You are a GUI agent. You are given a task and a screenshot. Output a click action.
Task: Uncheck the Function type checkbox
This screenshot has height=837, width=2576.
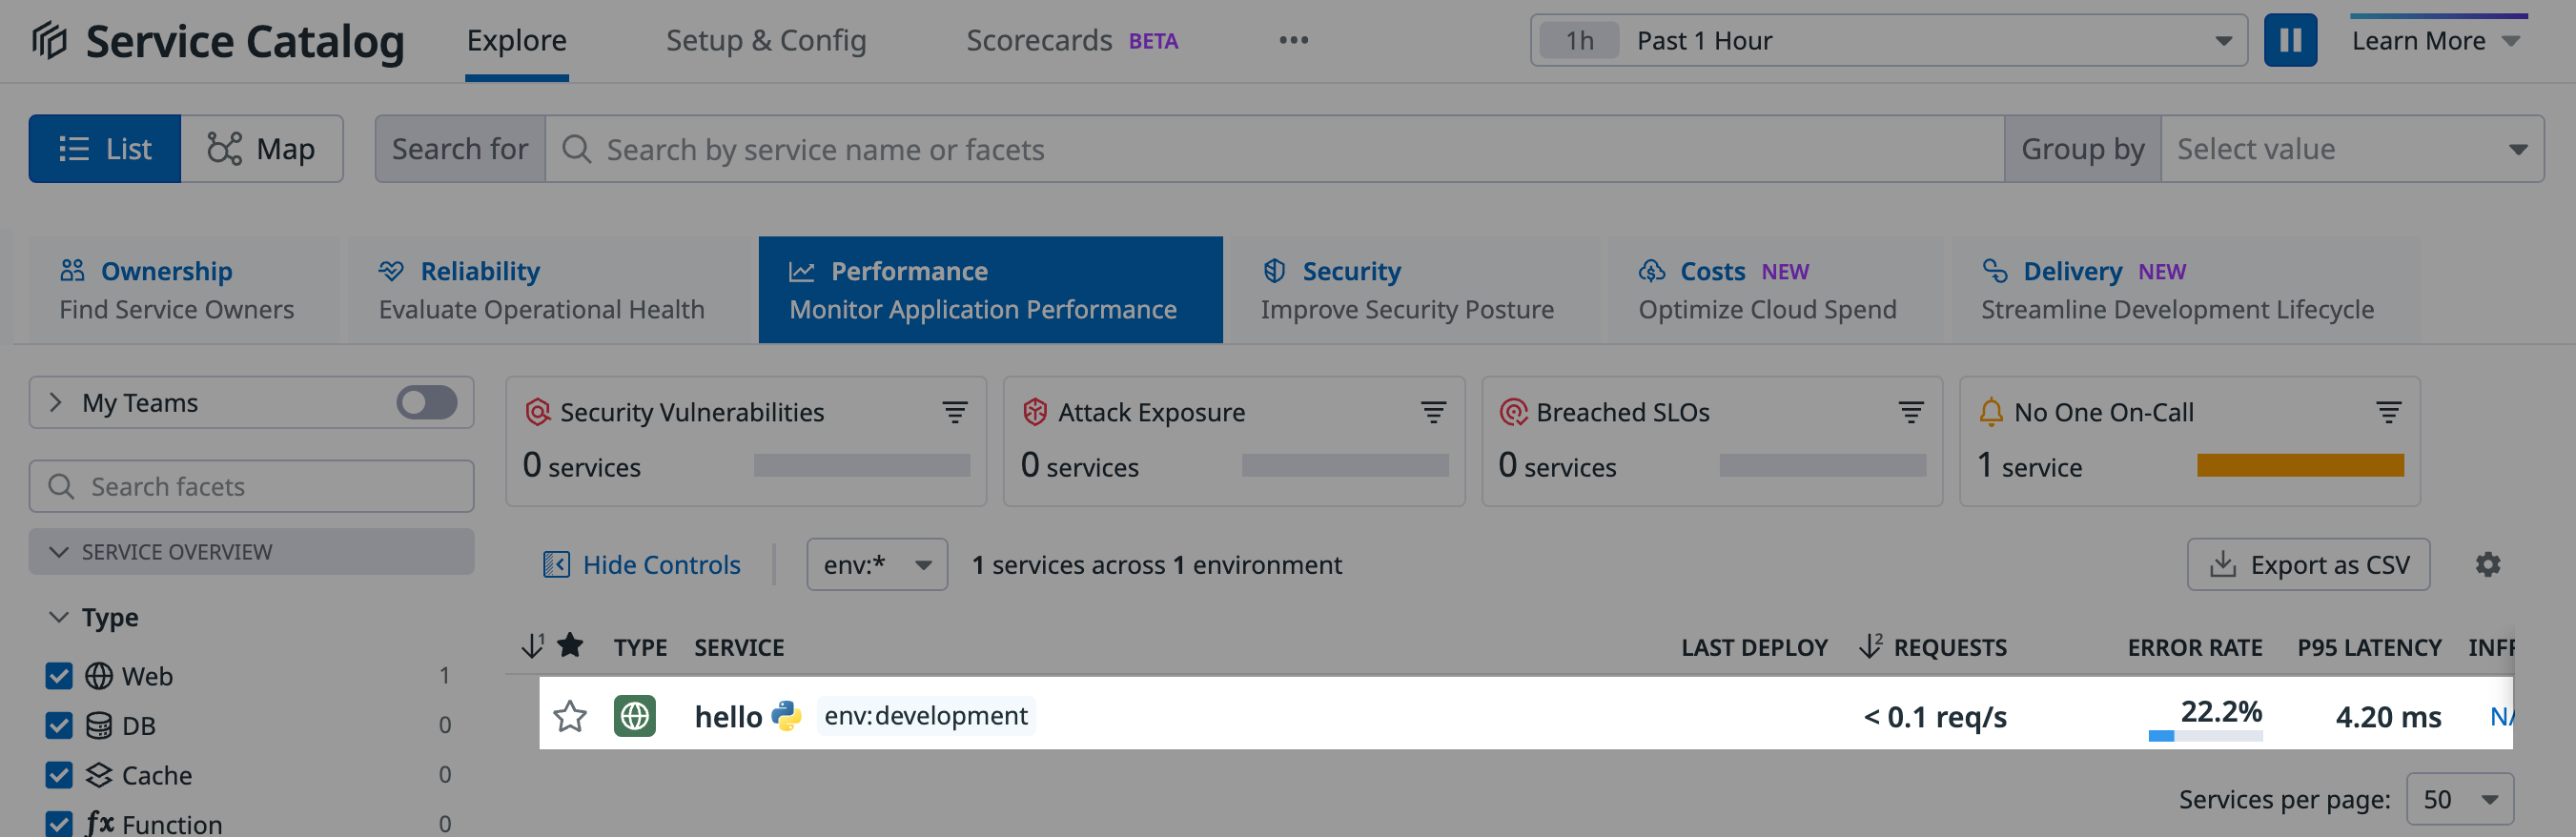click(59, 823)
